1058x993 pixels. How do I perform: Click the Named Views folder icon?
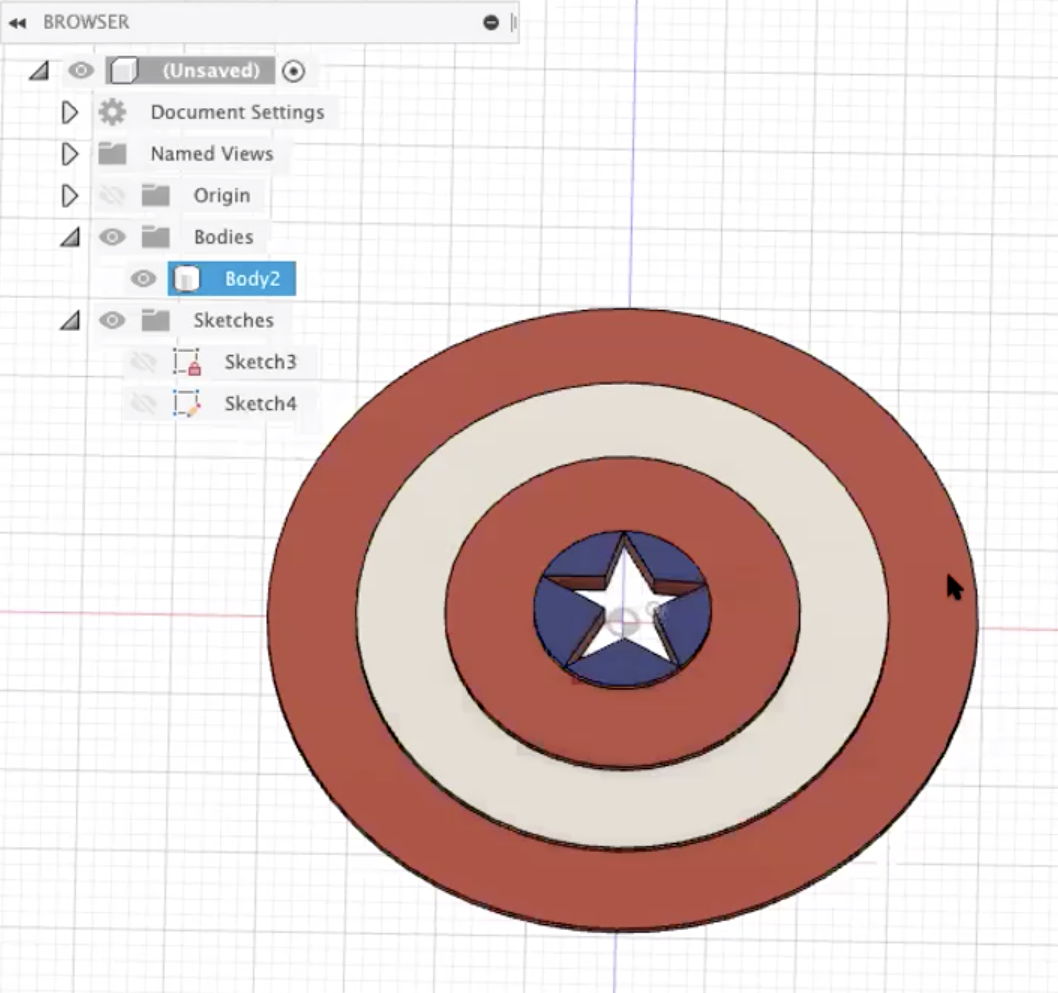[x=112, y=154]
